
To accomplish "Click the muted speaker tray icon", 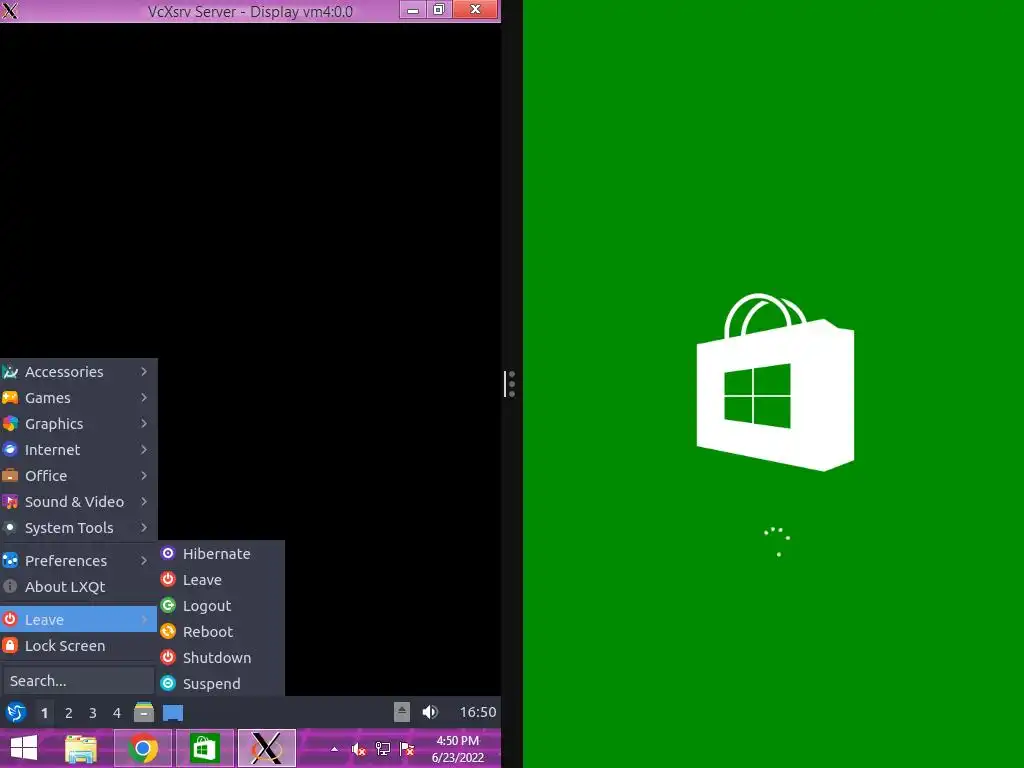I will click(x=359, y=749).
